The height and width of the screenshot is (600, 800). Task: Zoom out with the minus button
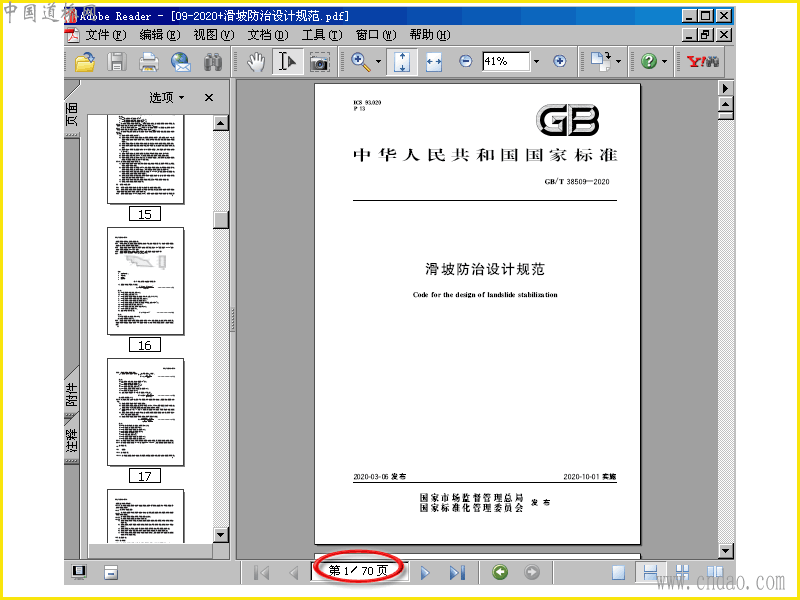click(465, 61)
